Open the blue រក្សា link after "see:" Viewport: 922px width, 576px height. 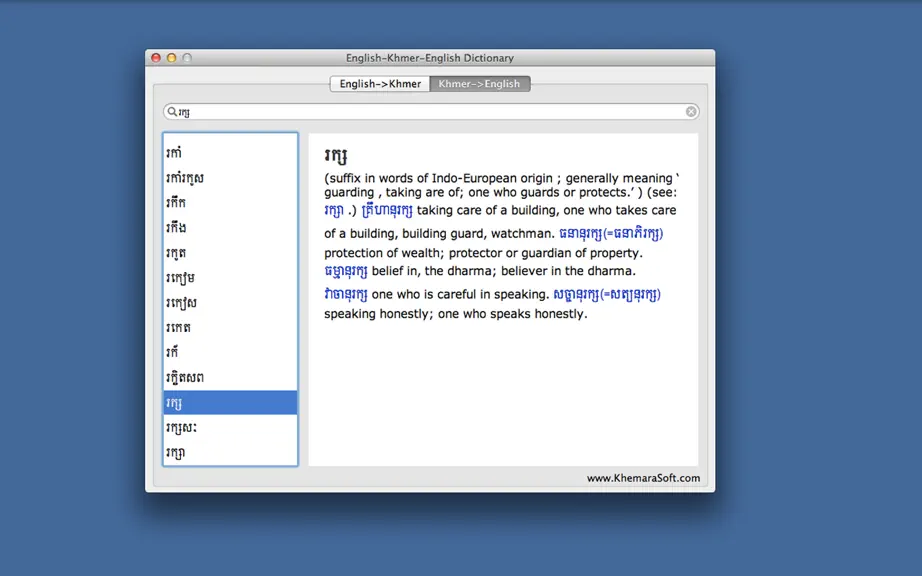[334, 210]
